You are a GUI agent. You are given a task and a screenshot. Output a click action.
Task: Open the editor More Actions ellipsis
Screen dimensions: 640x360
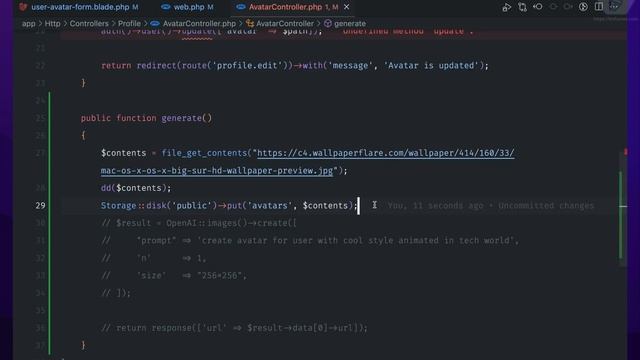pos(614,7)
